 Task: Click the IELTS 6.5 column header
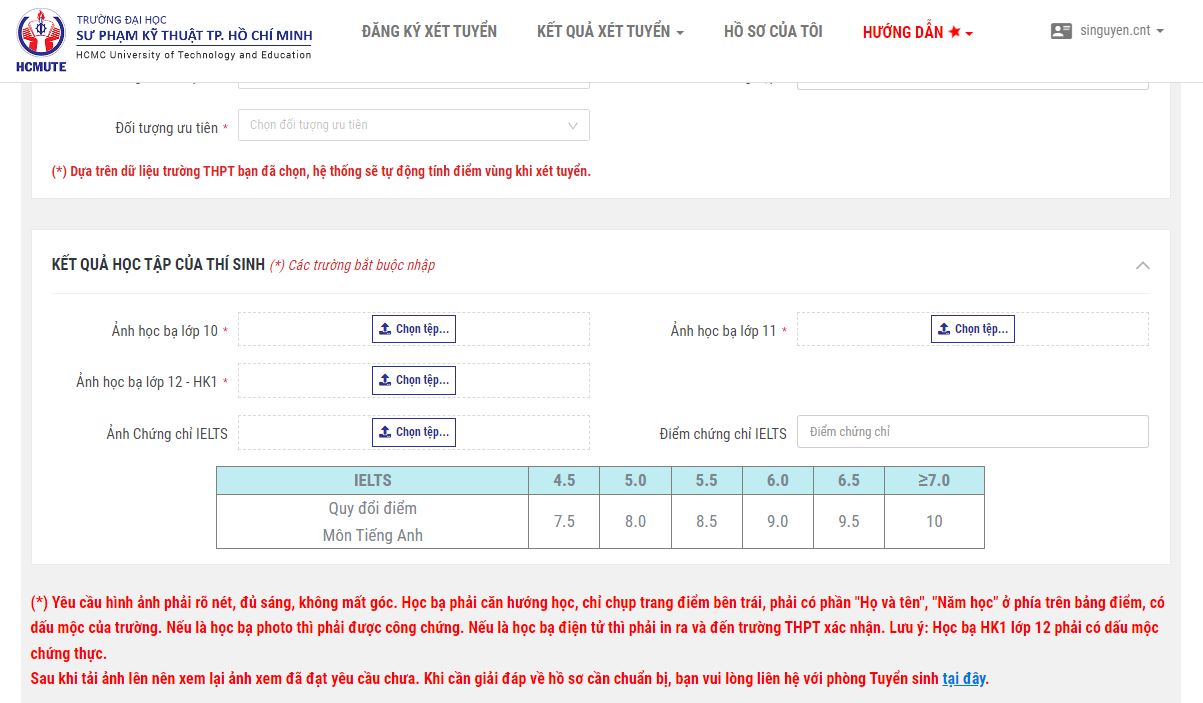coord(848,480)
